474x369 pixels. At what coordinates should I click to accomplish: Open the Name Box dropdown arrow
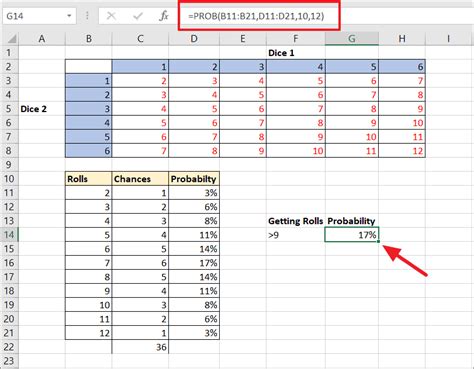click(69, 16)
